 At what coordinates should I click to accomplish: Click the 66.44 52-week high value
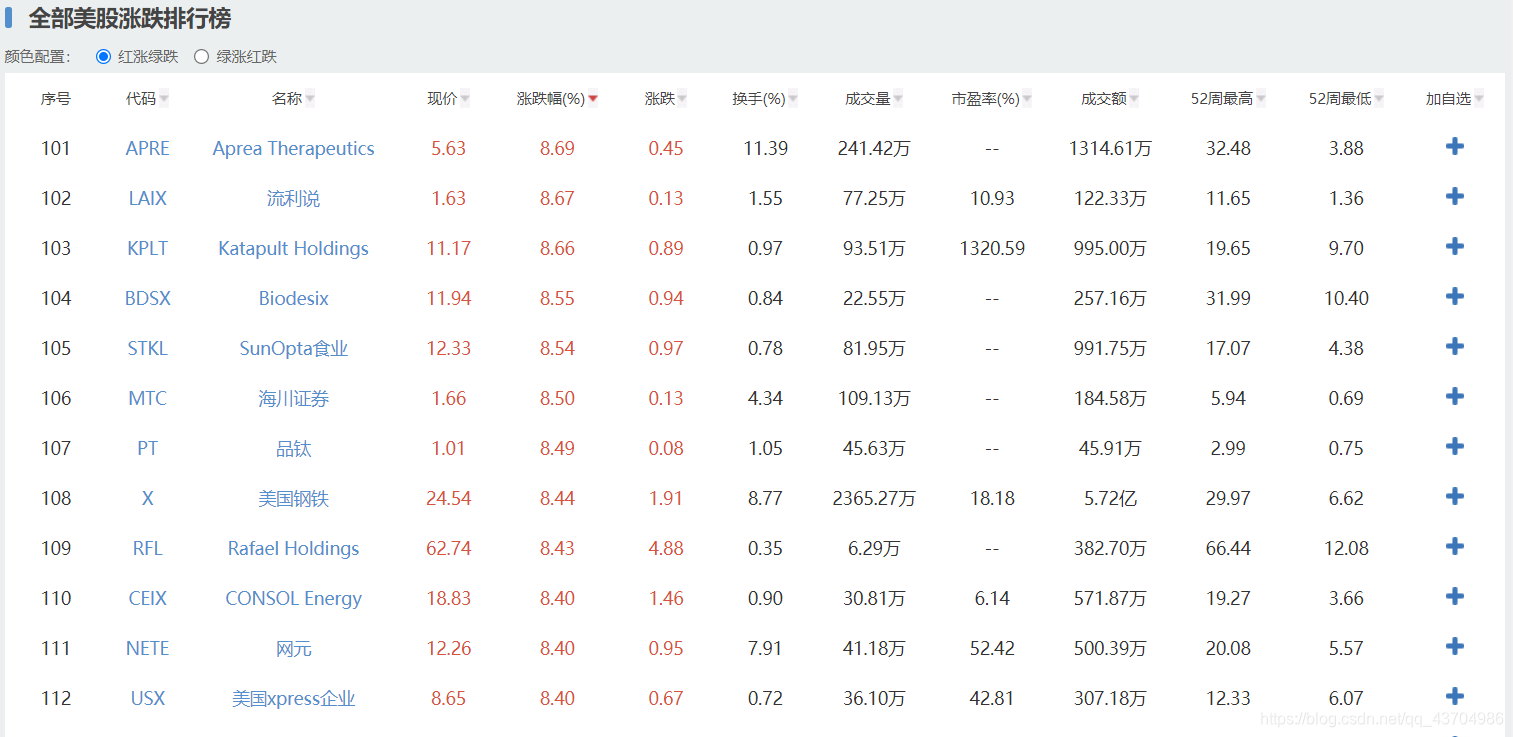click(1228, 548)
